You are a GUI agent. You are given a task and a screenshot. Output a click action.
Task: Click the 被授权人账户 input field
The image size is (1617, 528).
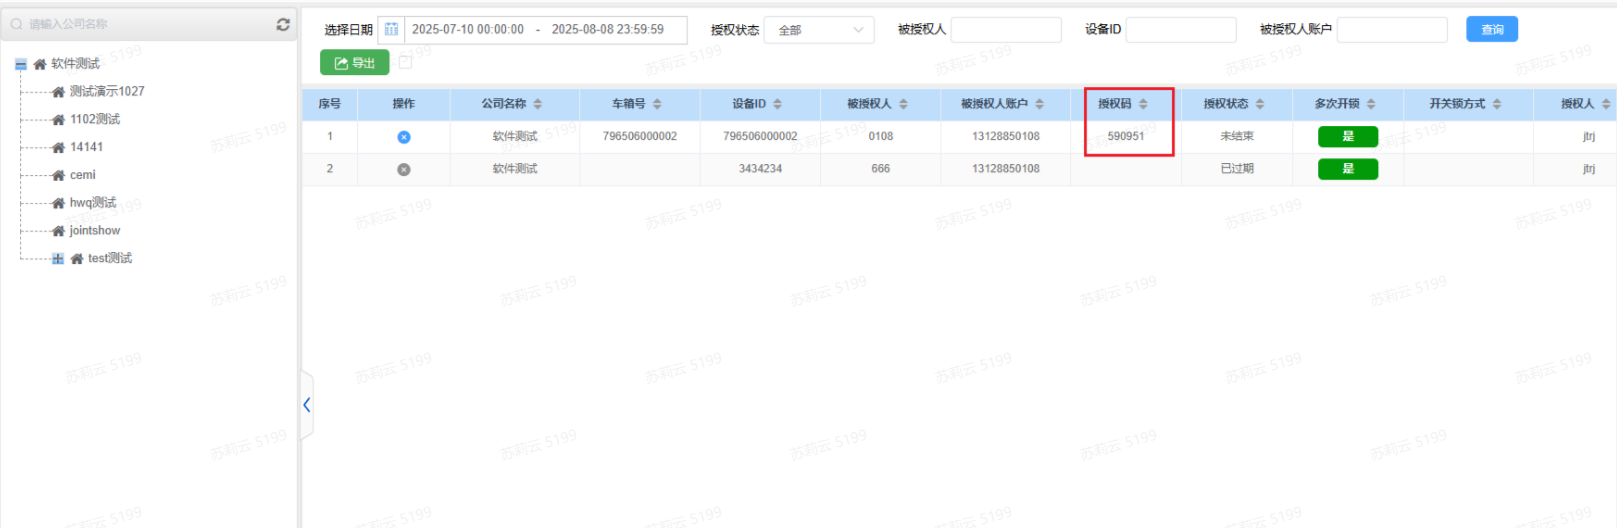1391,30
